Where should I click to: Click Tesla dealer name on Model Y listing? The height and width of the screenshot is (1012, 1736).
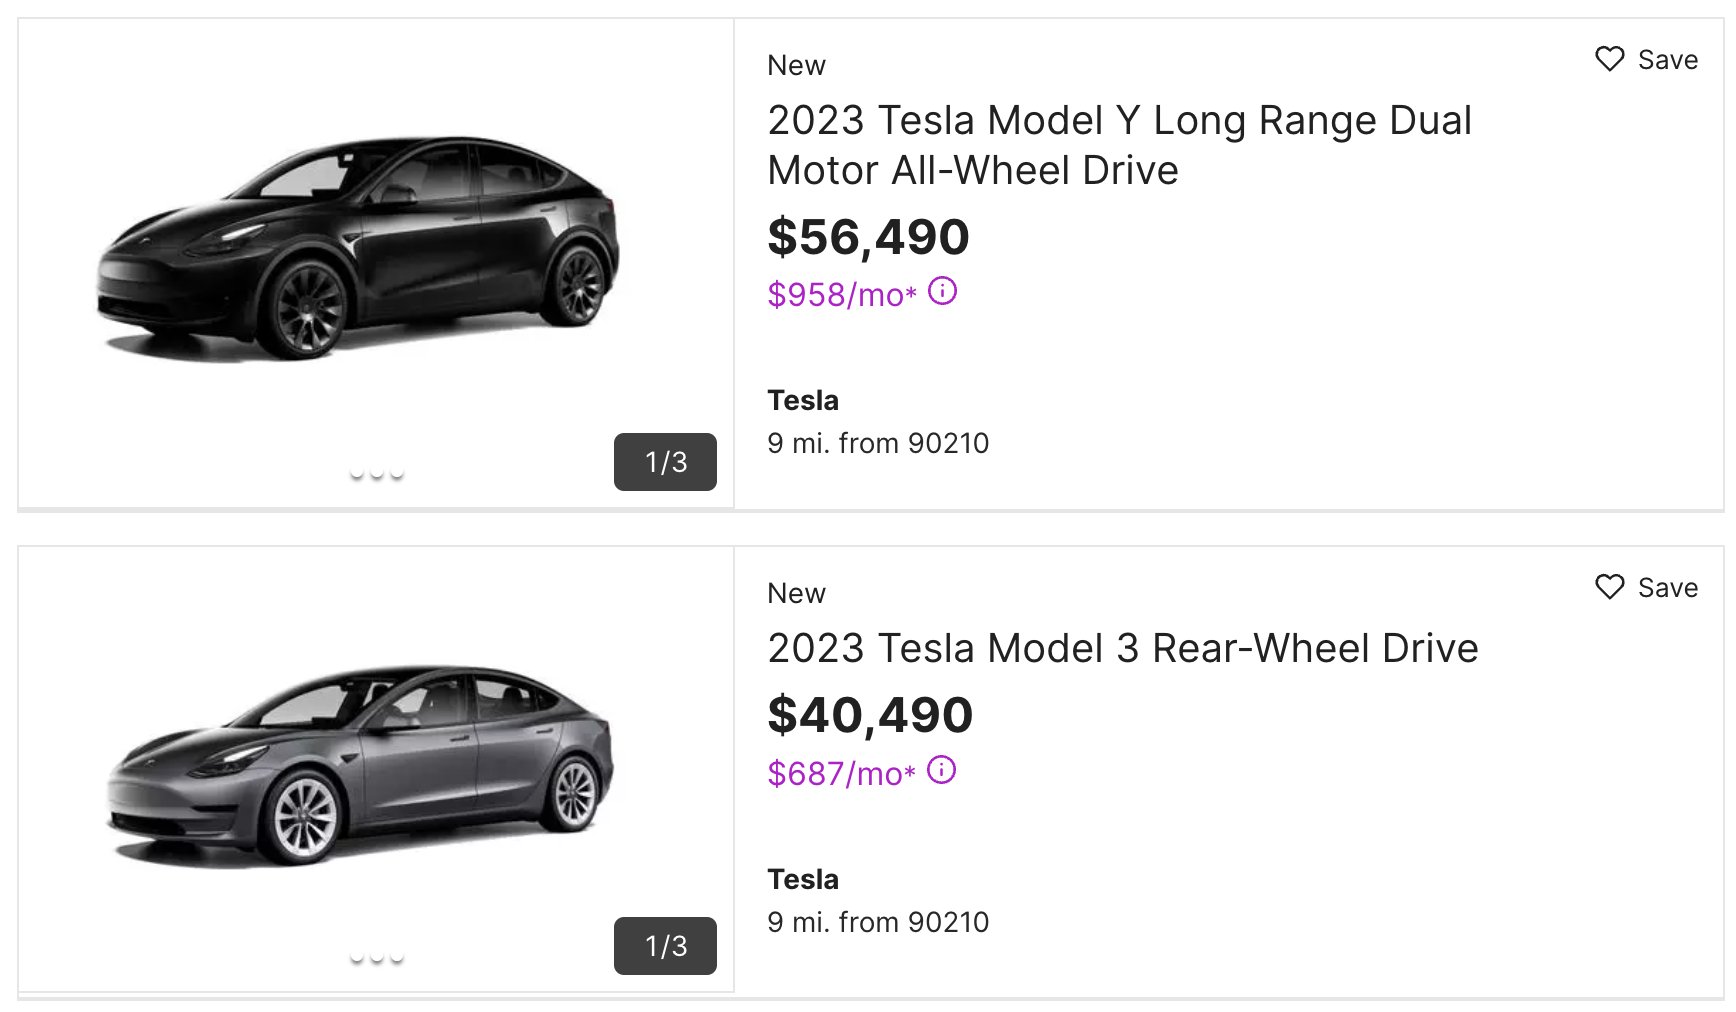803,400
